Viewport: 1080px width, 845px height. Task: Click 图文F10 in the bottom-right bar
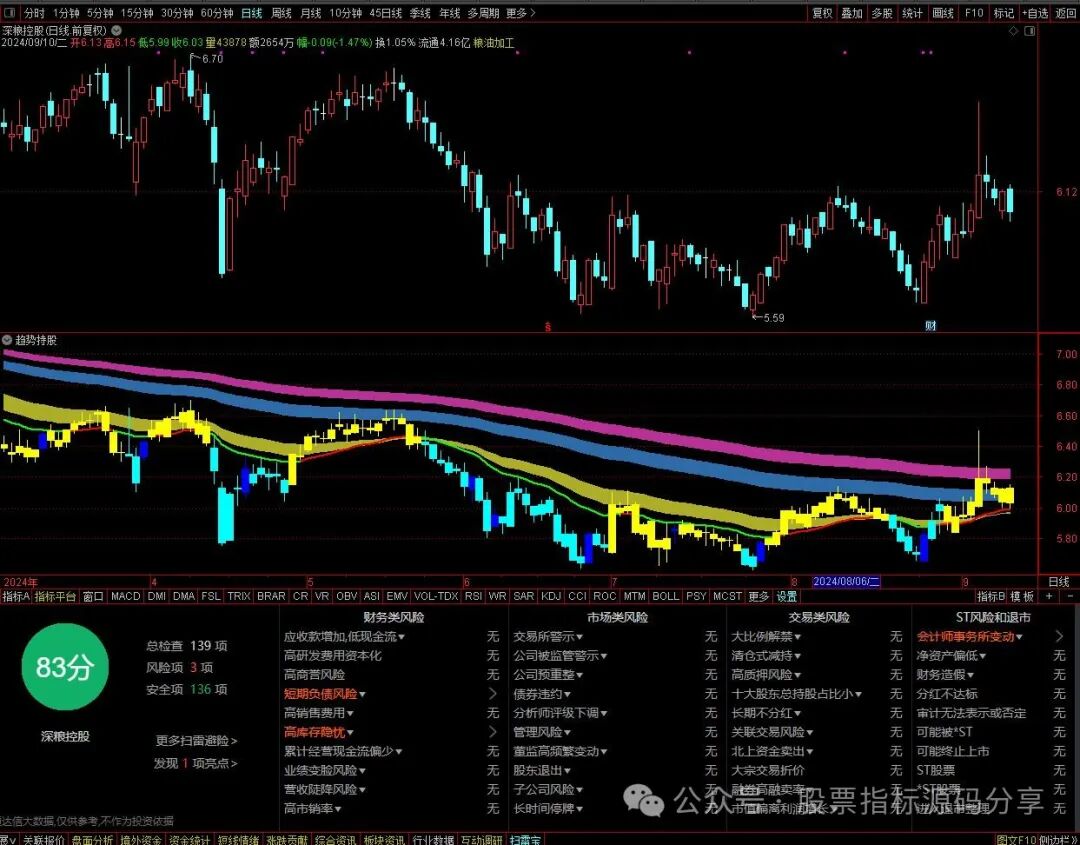1017,839
